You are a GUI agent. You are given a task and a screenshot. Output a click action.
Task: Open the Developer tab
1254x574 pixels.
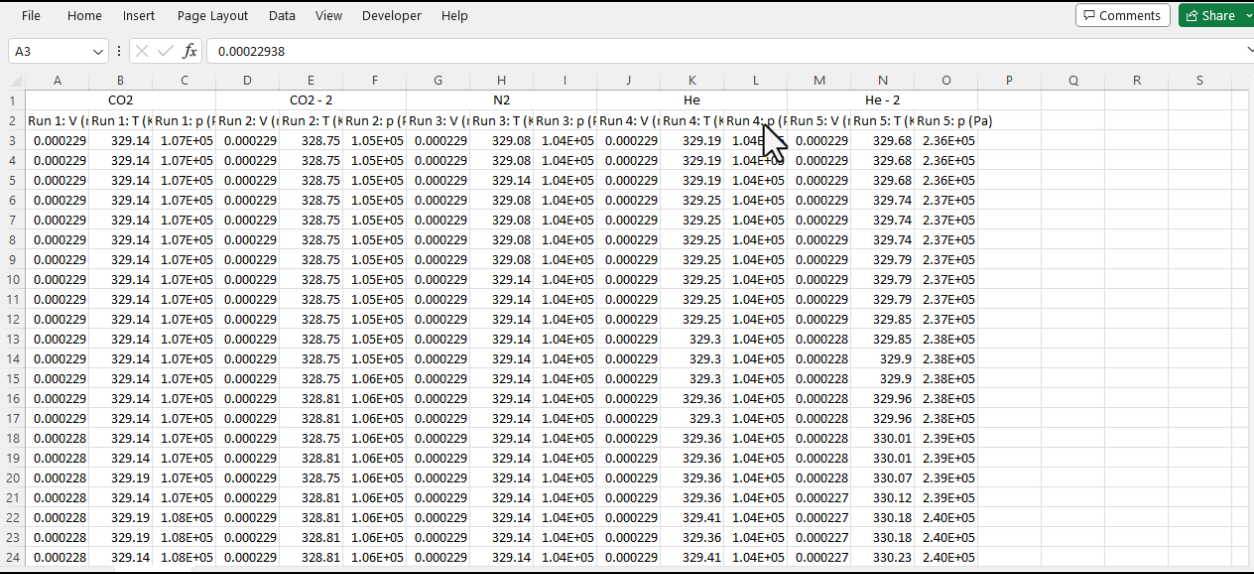pos(391,16)
